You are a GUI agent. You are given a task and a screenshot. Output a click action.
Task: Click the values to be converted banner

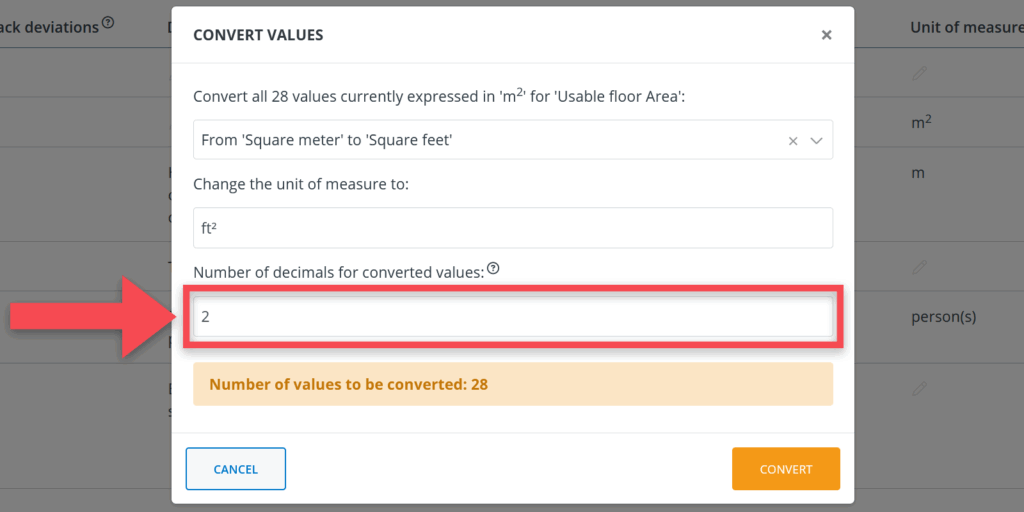pyautogui.click(x=512, y=384)
